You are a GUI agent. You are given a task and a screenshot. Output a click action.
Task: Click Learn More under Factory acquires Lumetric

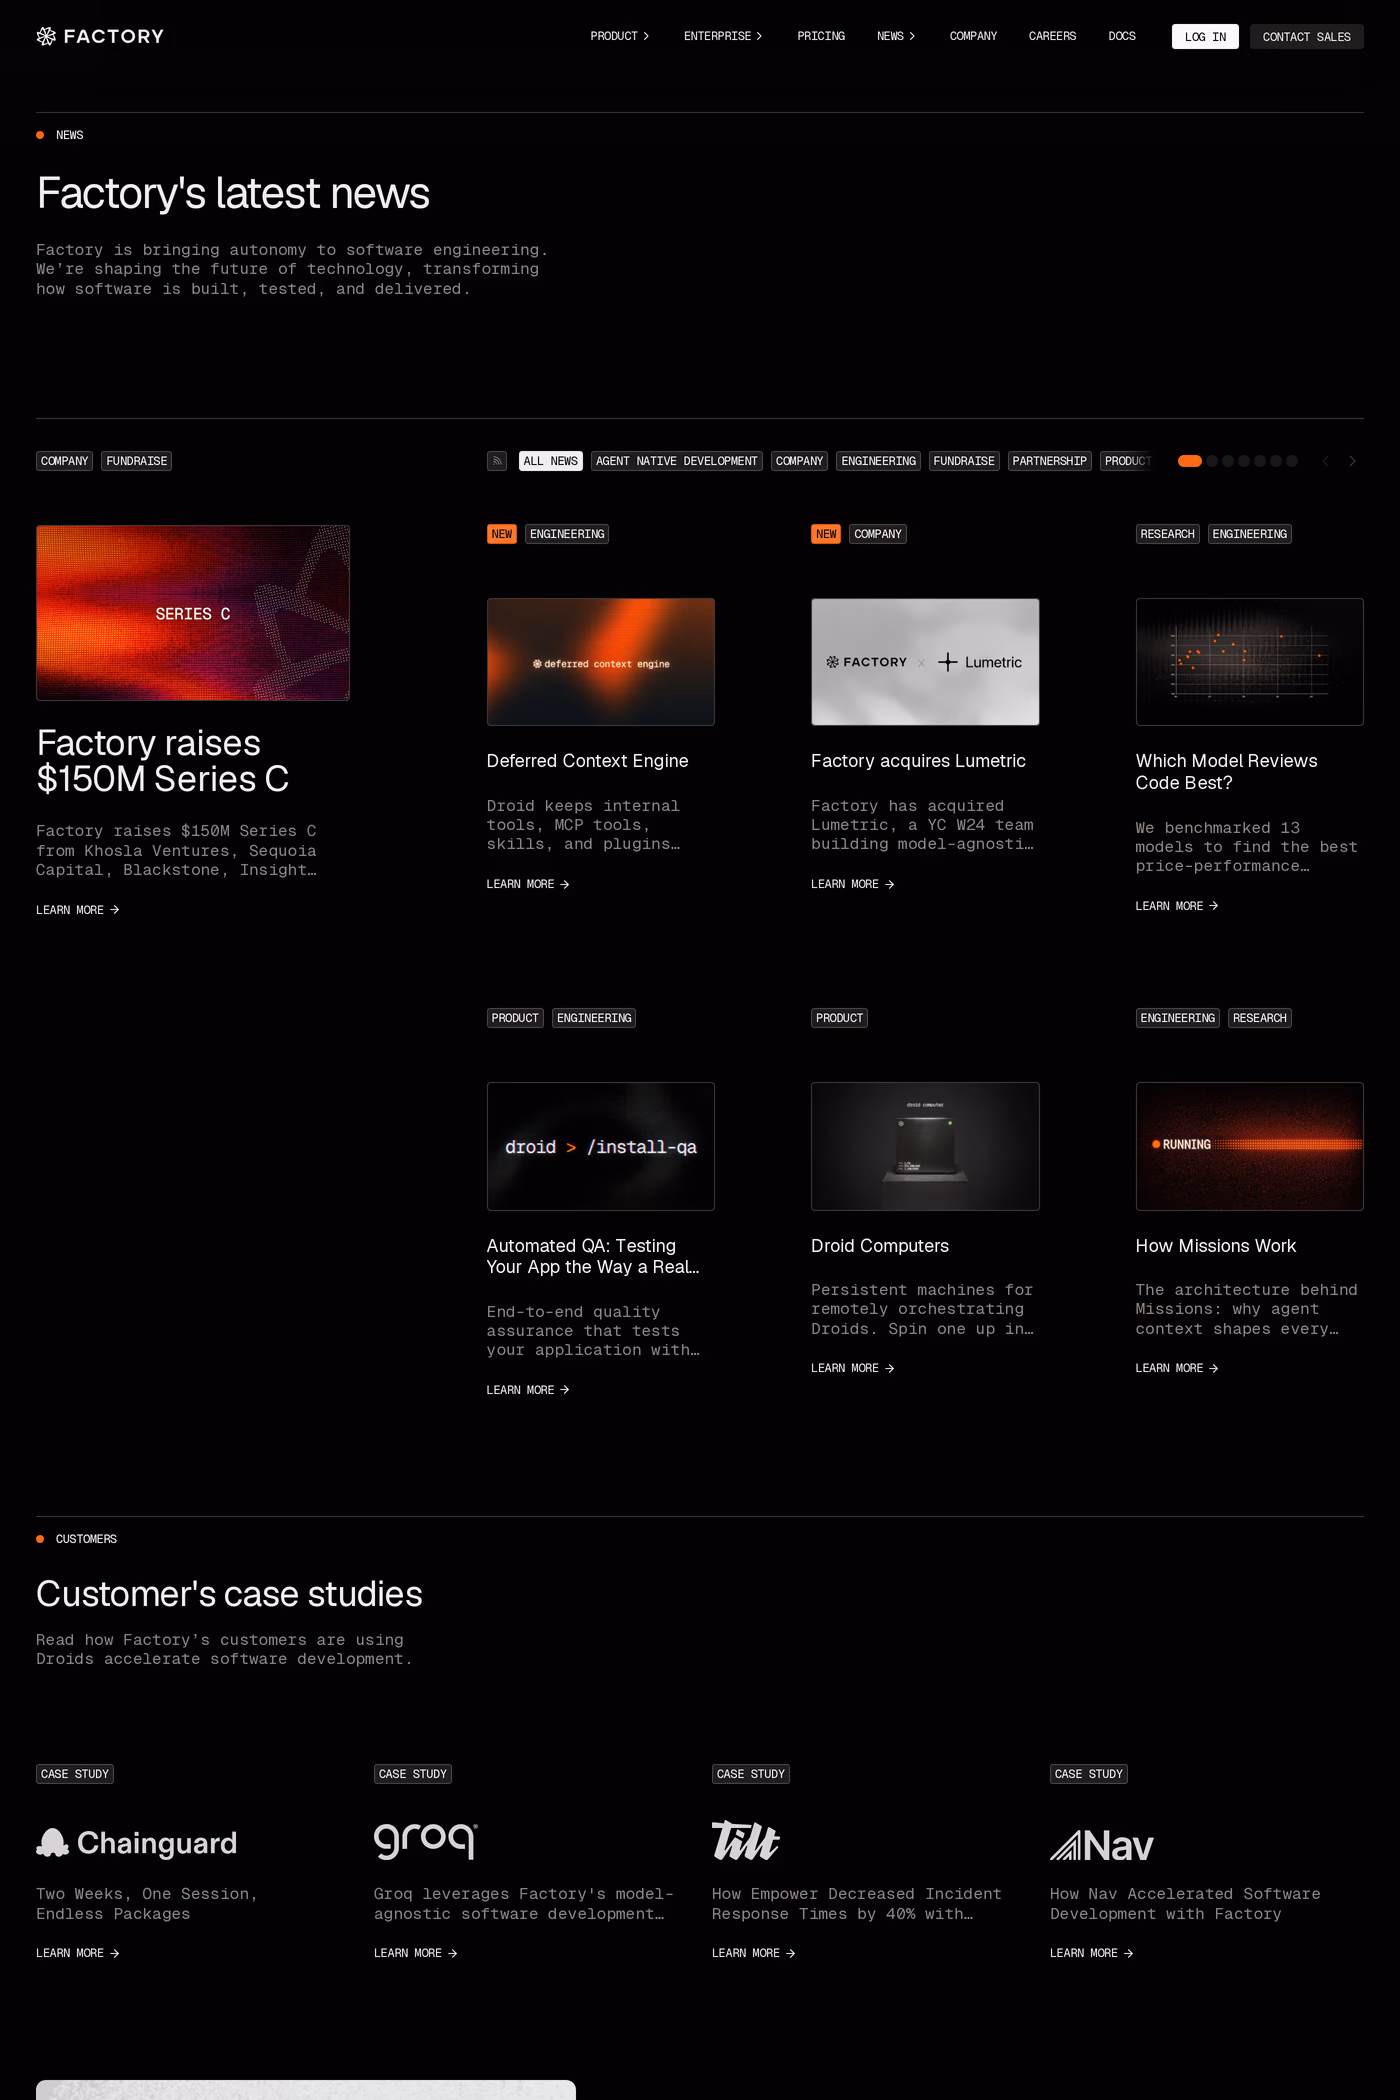pos(853,884)
